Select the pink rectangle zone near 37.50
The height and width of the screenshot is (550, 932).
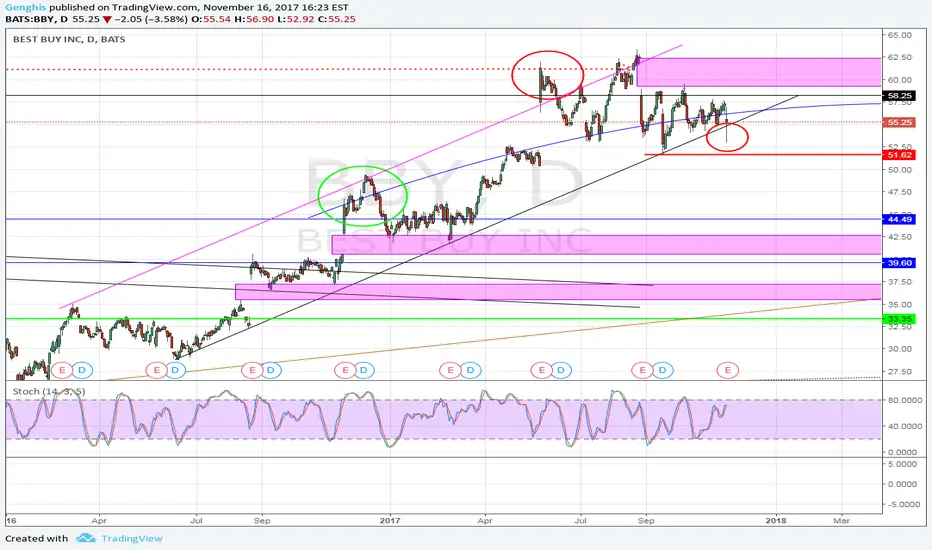[558, 291]
